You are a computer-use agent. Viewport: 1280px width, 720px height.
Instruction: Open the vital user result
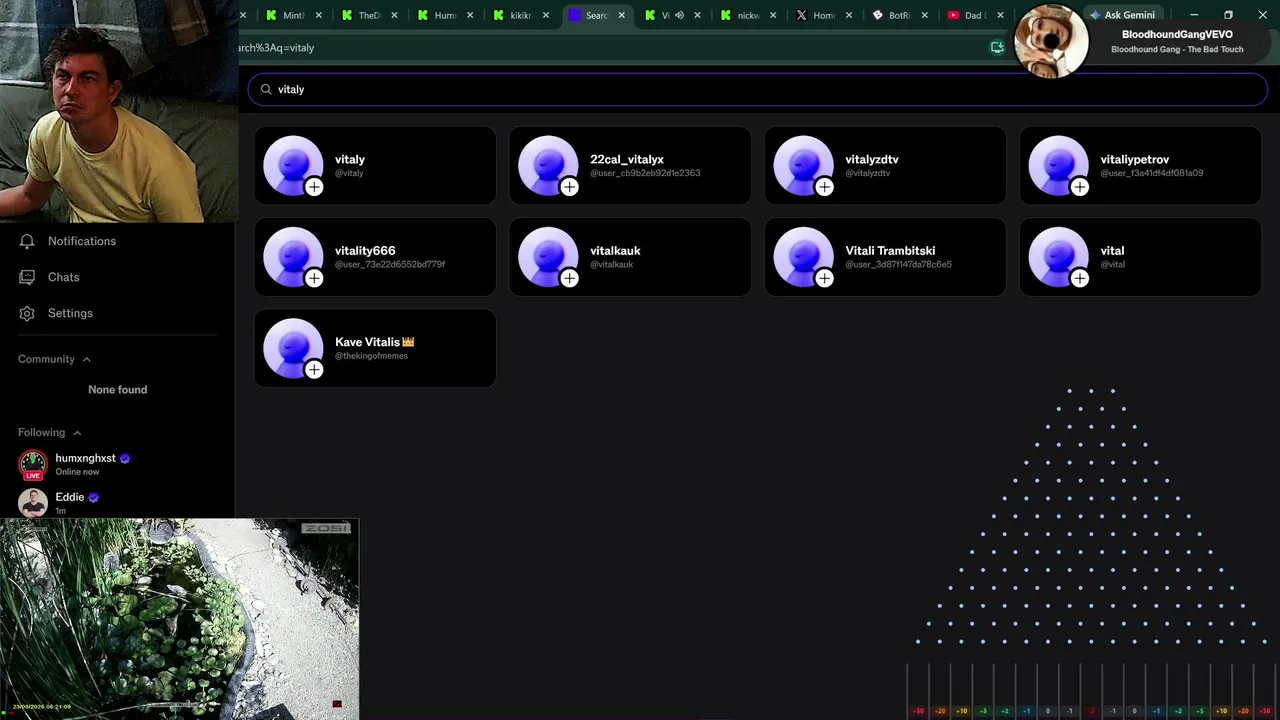point(1140,257)
